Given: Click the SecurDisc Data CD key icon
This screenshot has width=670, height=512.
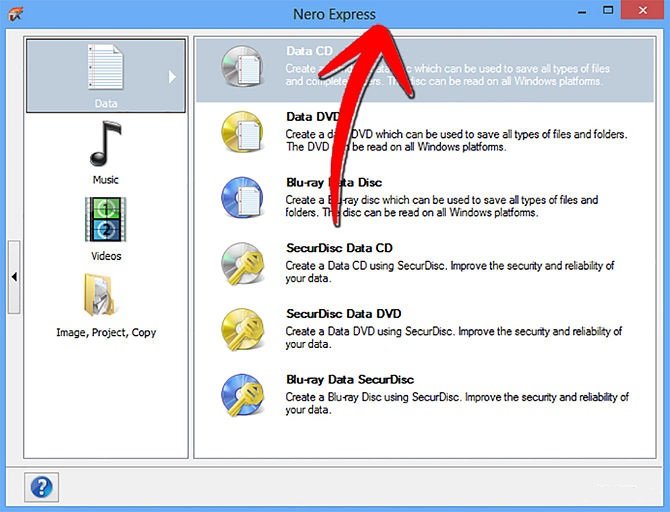Looking at the screenshot, I should pos(242,264).
